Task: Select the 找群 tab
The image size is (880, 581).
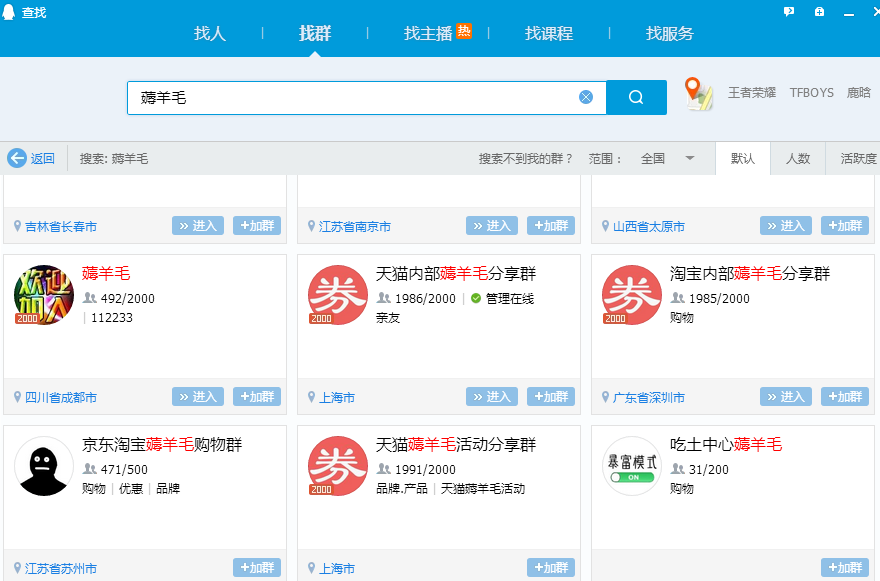Action: click(x=315, y=34)
